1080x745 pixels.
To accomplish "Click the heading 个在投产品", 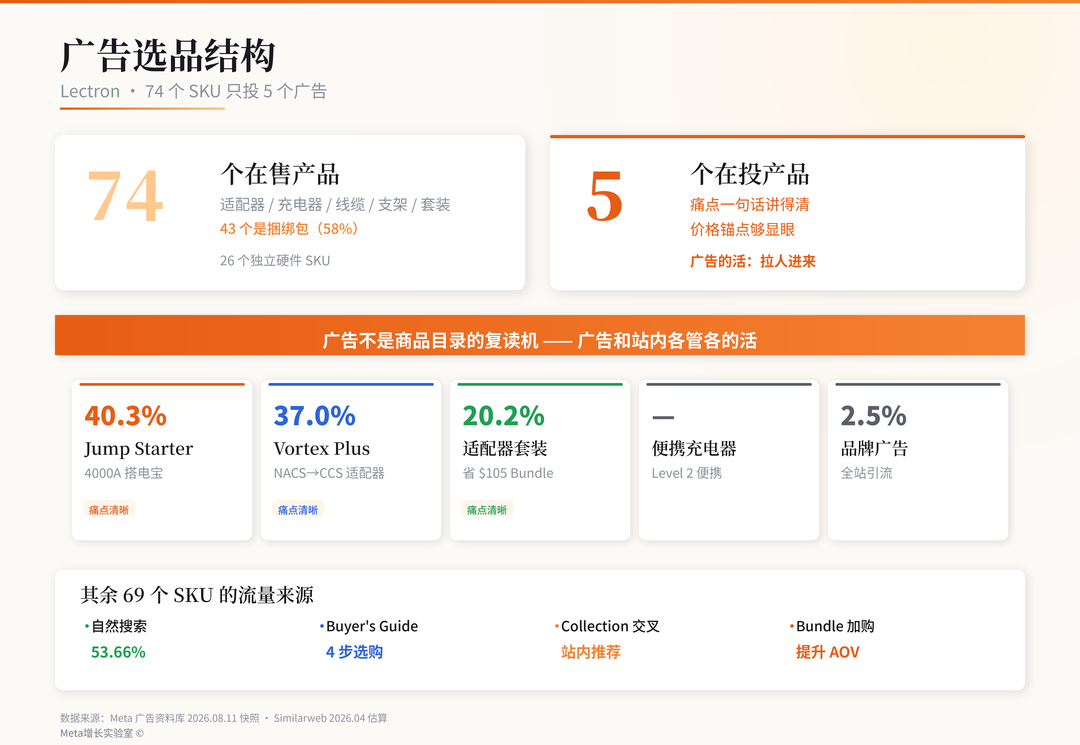I will tap(749, 174).
